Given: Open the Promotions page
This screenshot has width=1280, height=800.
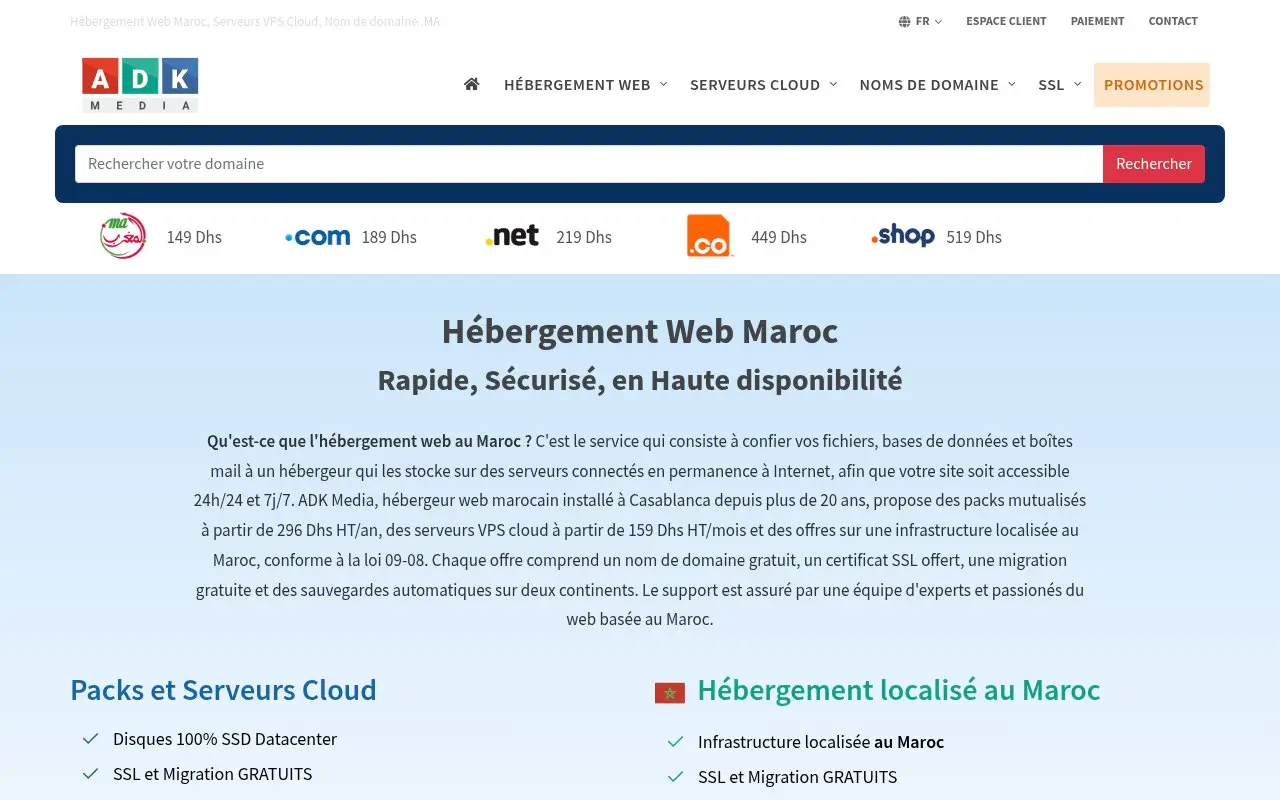Looking at the screenshot, I should coord(1152,85).
